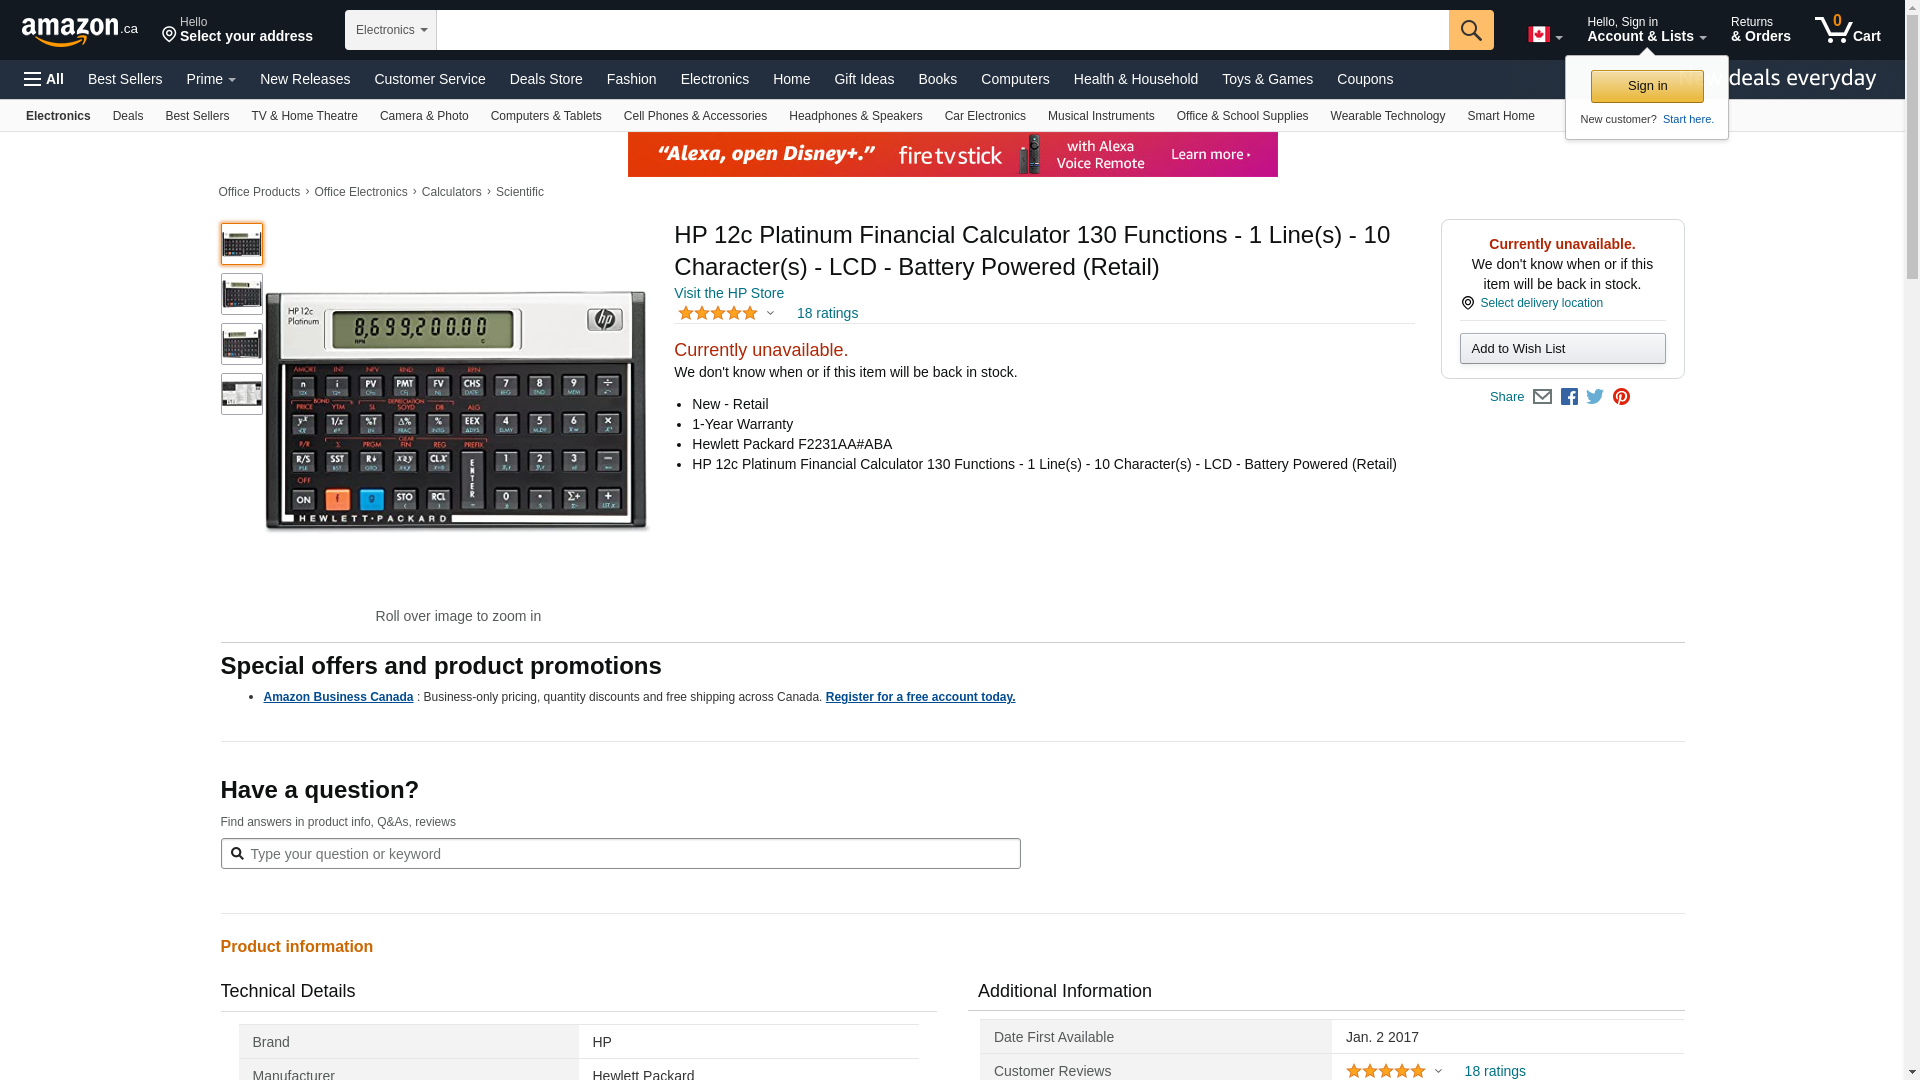Screen dimensions: 1920x1080
Task: Share product via email icon
Action: pos(1542,397)
